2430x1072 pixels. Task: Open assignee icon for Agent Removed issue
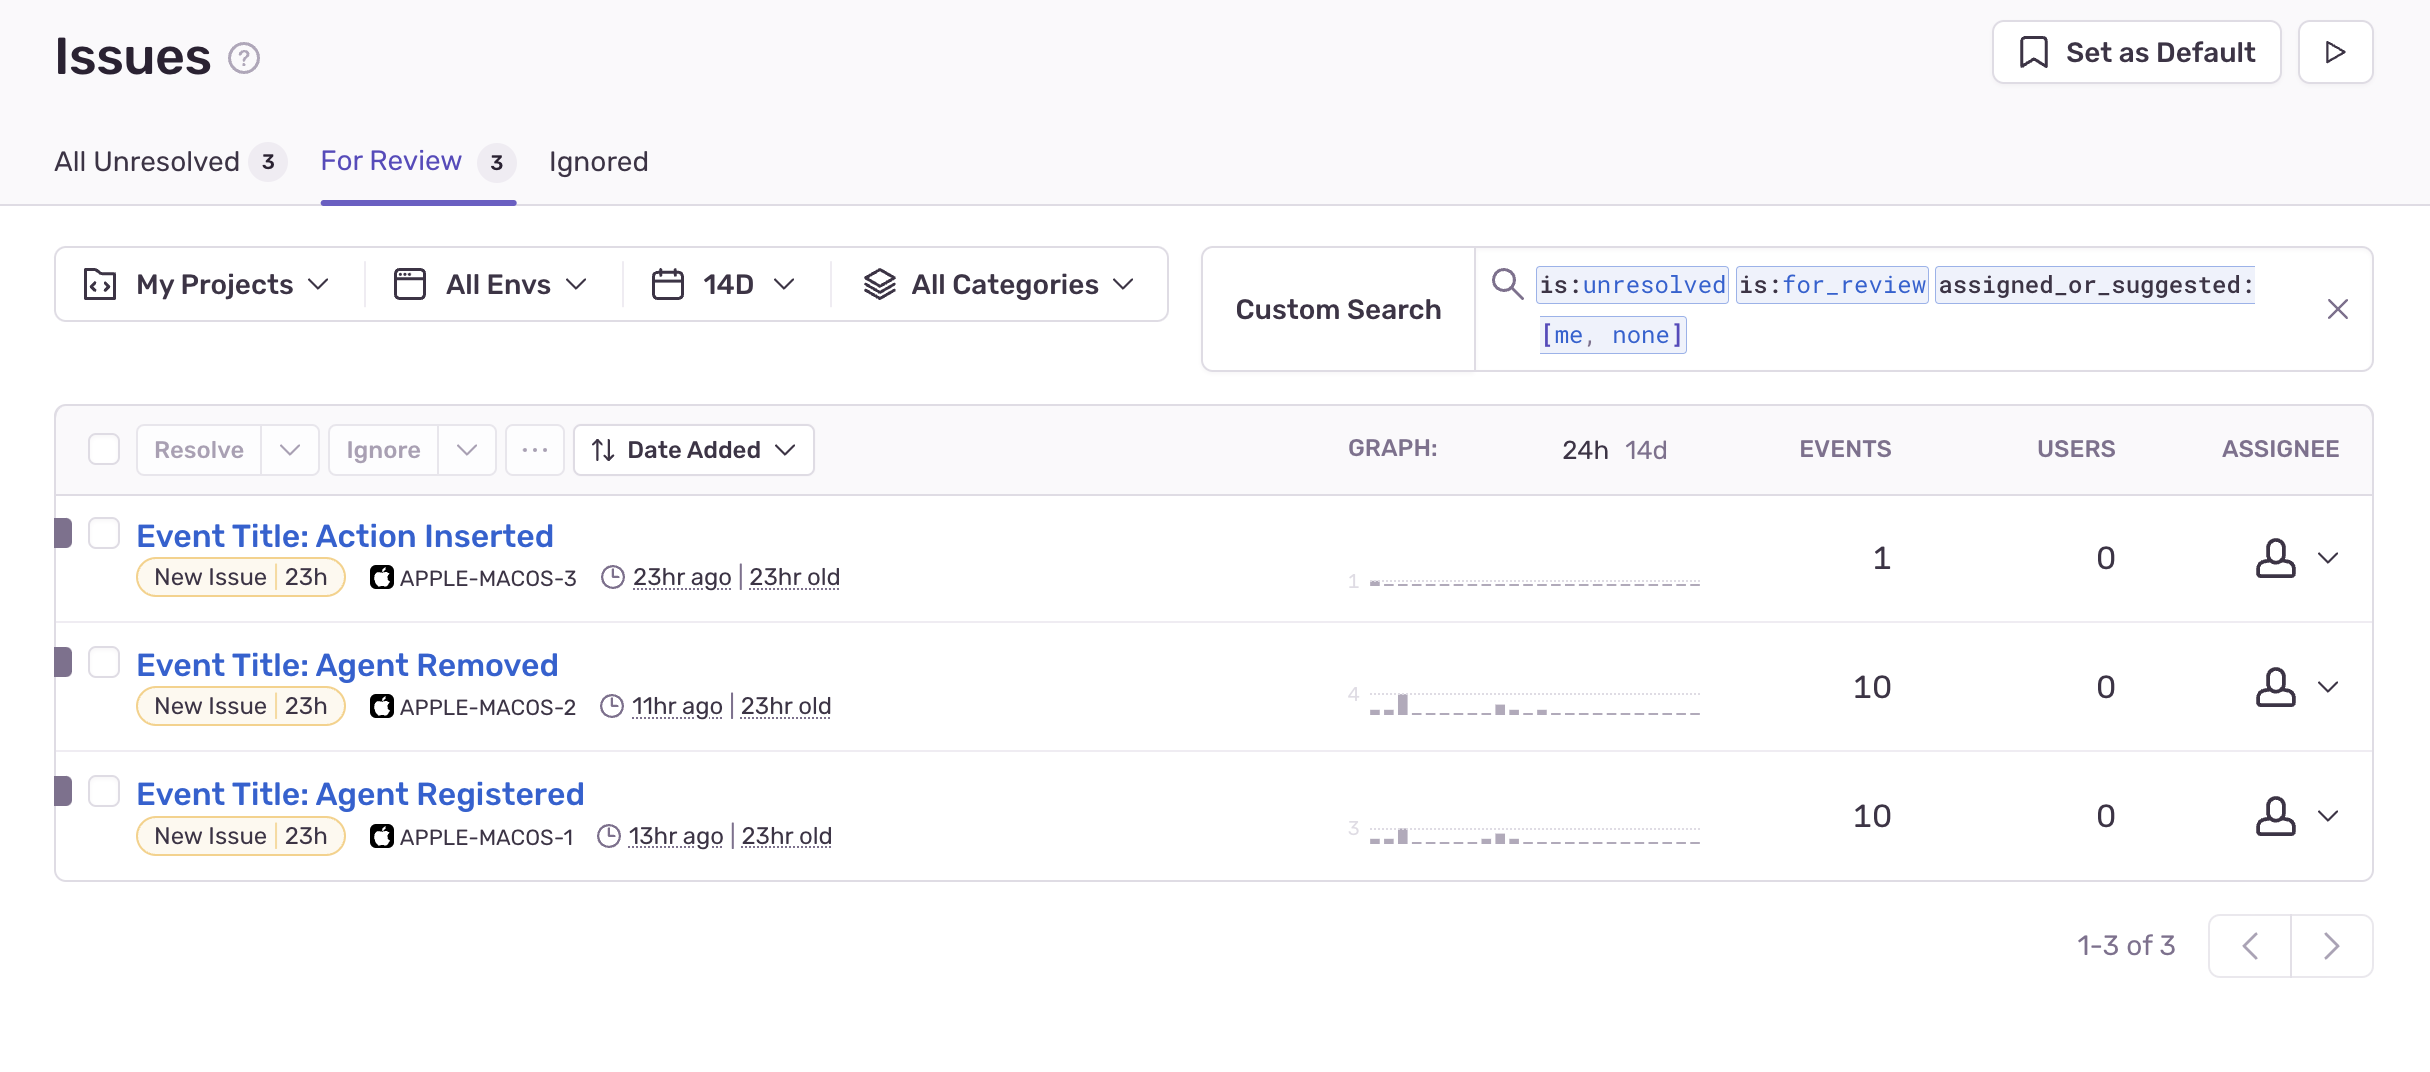click(2275, 687)
